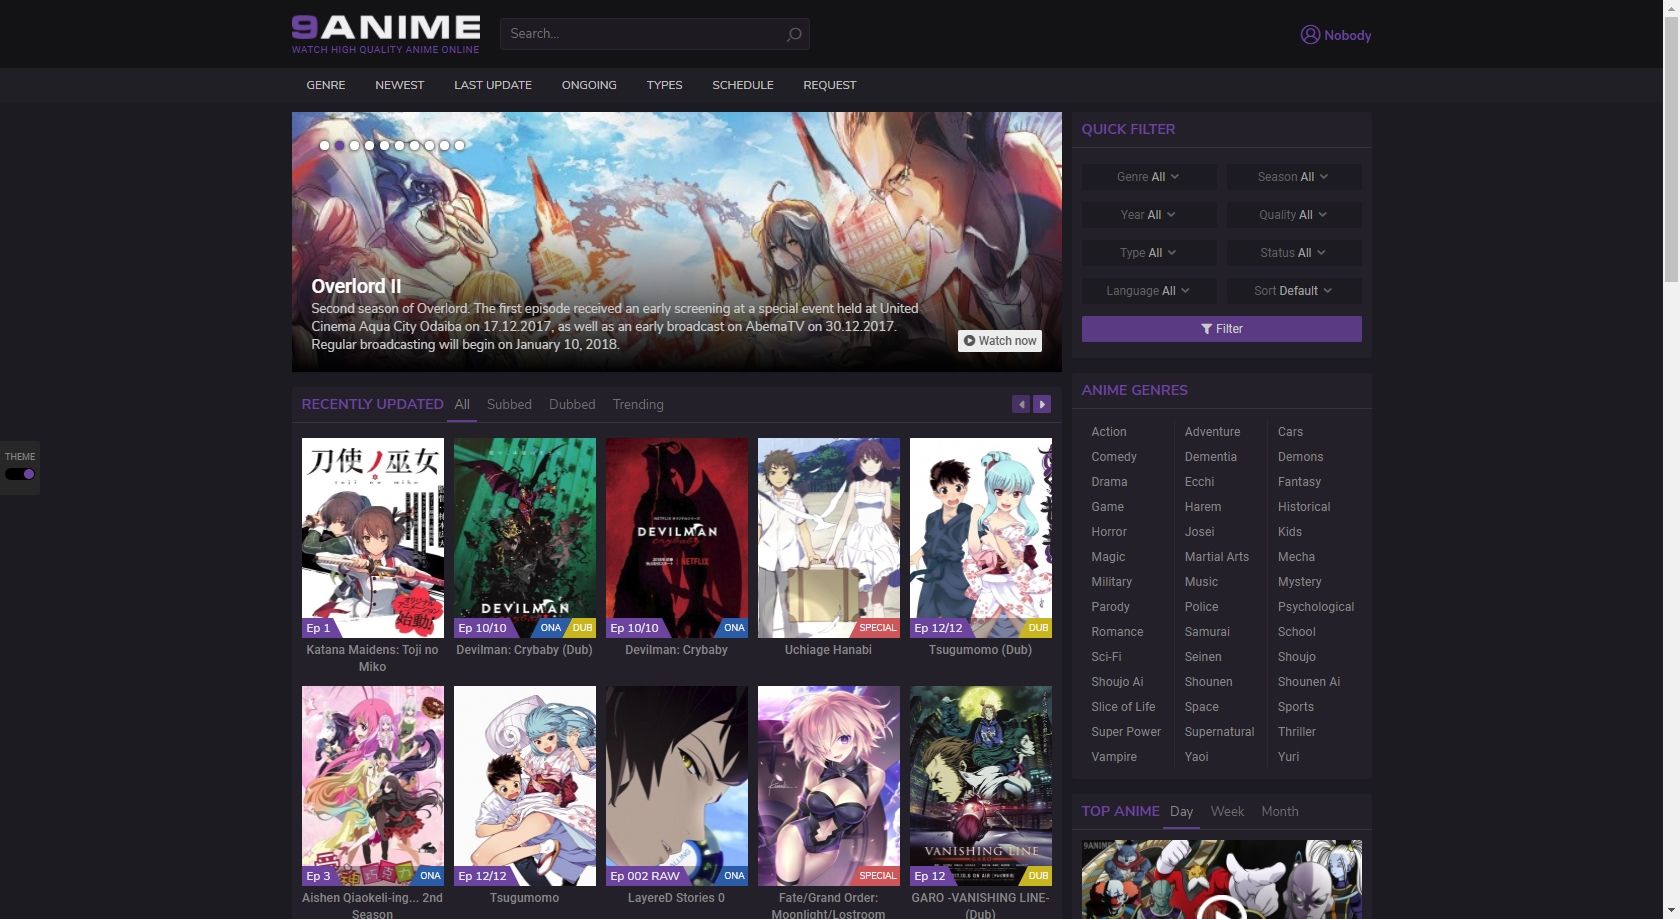Image resolution: width=1680 pixels, height=919 pixels.
Task: Open the Nobody profile icon
Action: pos(1309,34)
